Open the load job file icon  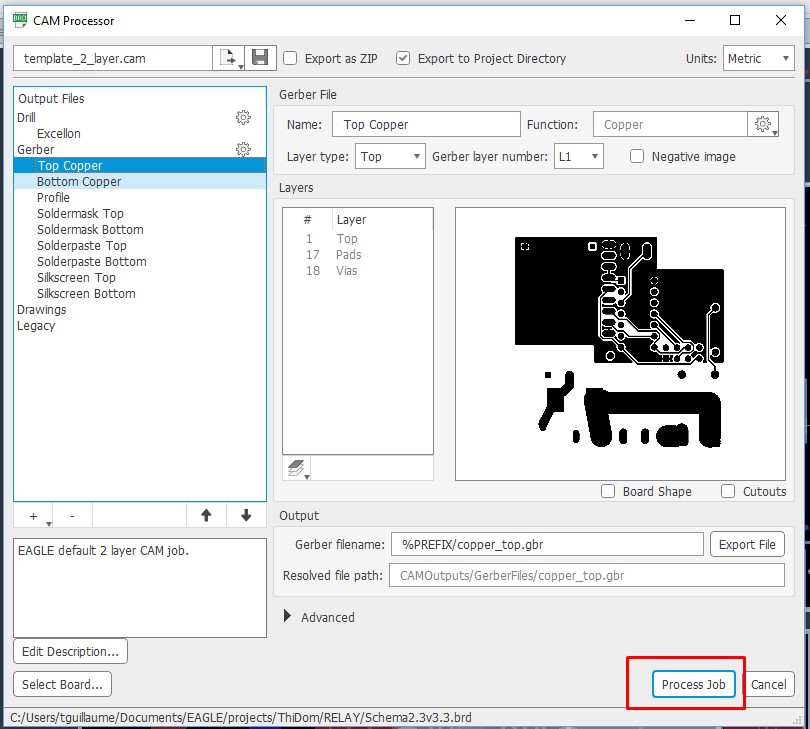[232, 57]
